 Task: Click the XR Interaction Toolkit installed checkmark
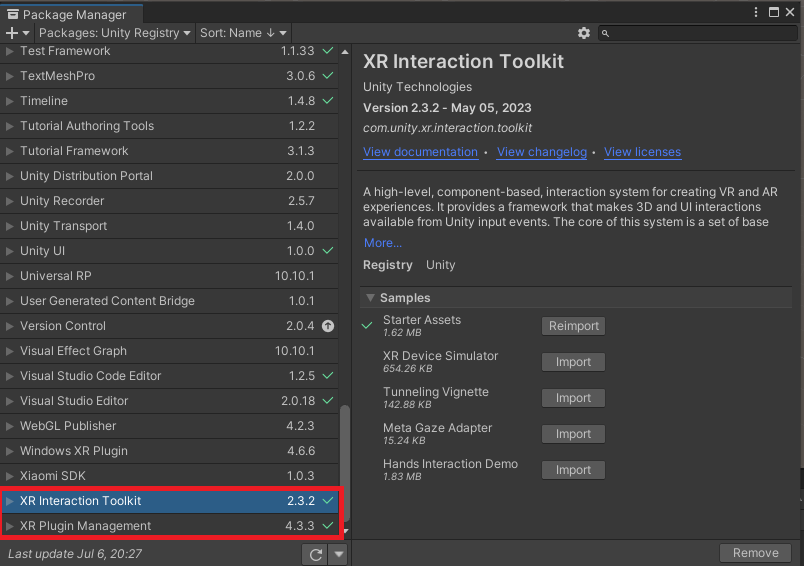328,501
